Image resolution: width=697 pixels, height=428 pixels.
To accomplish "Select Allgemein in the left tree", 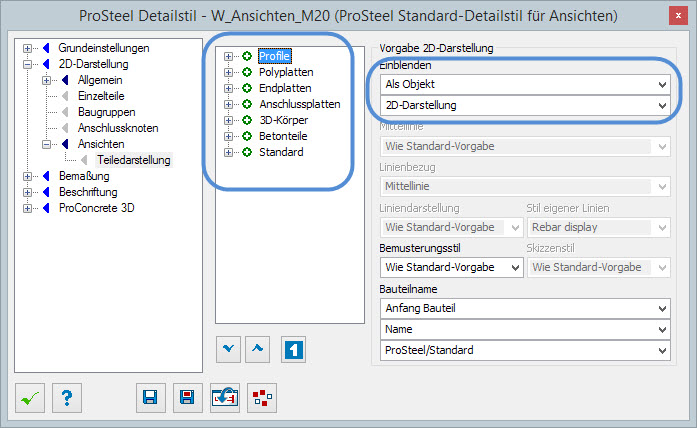I will coord(100,80).
